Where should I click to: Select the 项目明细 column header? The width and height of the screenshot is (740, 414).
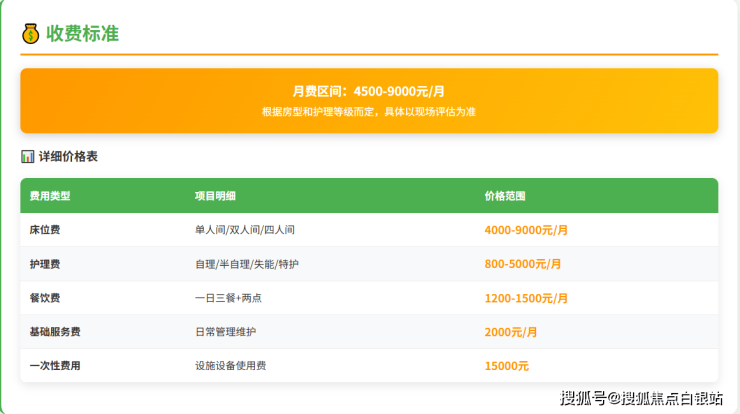point(215,196)
